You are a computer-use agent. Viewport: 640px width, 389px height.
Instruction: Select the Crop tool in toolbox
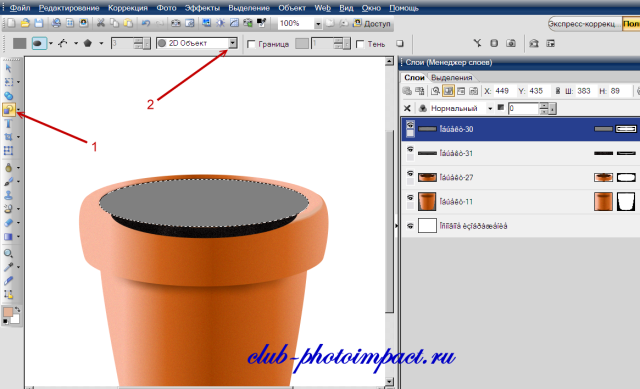point(8,137)
